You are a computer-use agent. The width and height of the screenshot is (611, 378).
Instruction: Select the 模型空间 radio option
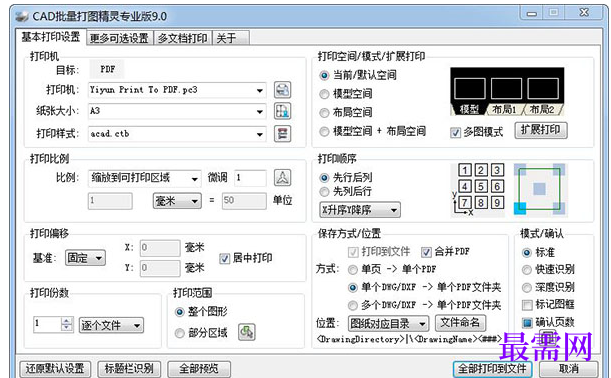324,94
